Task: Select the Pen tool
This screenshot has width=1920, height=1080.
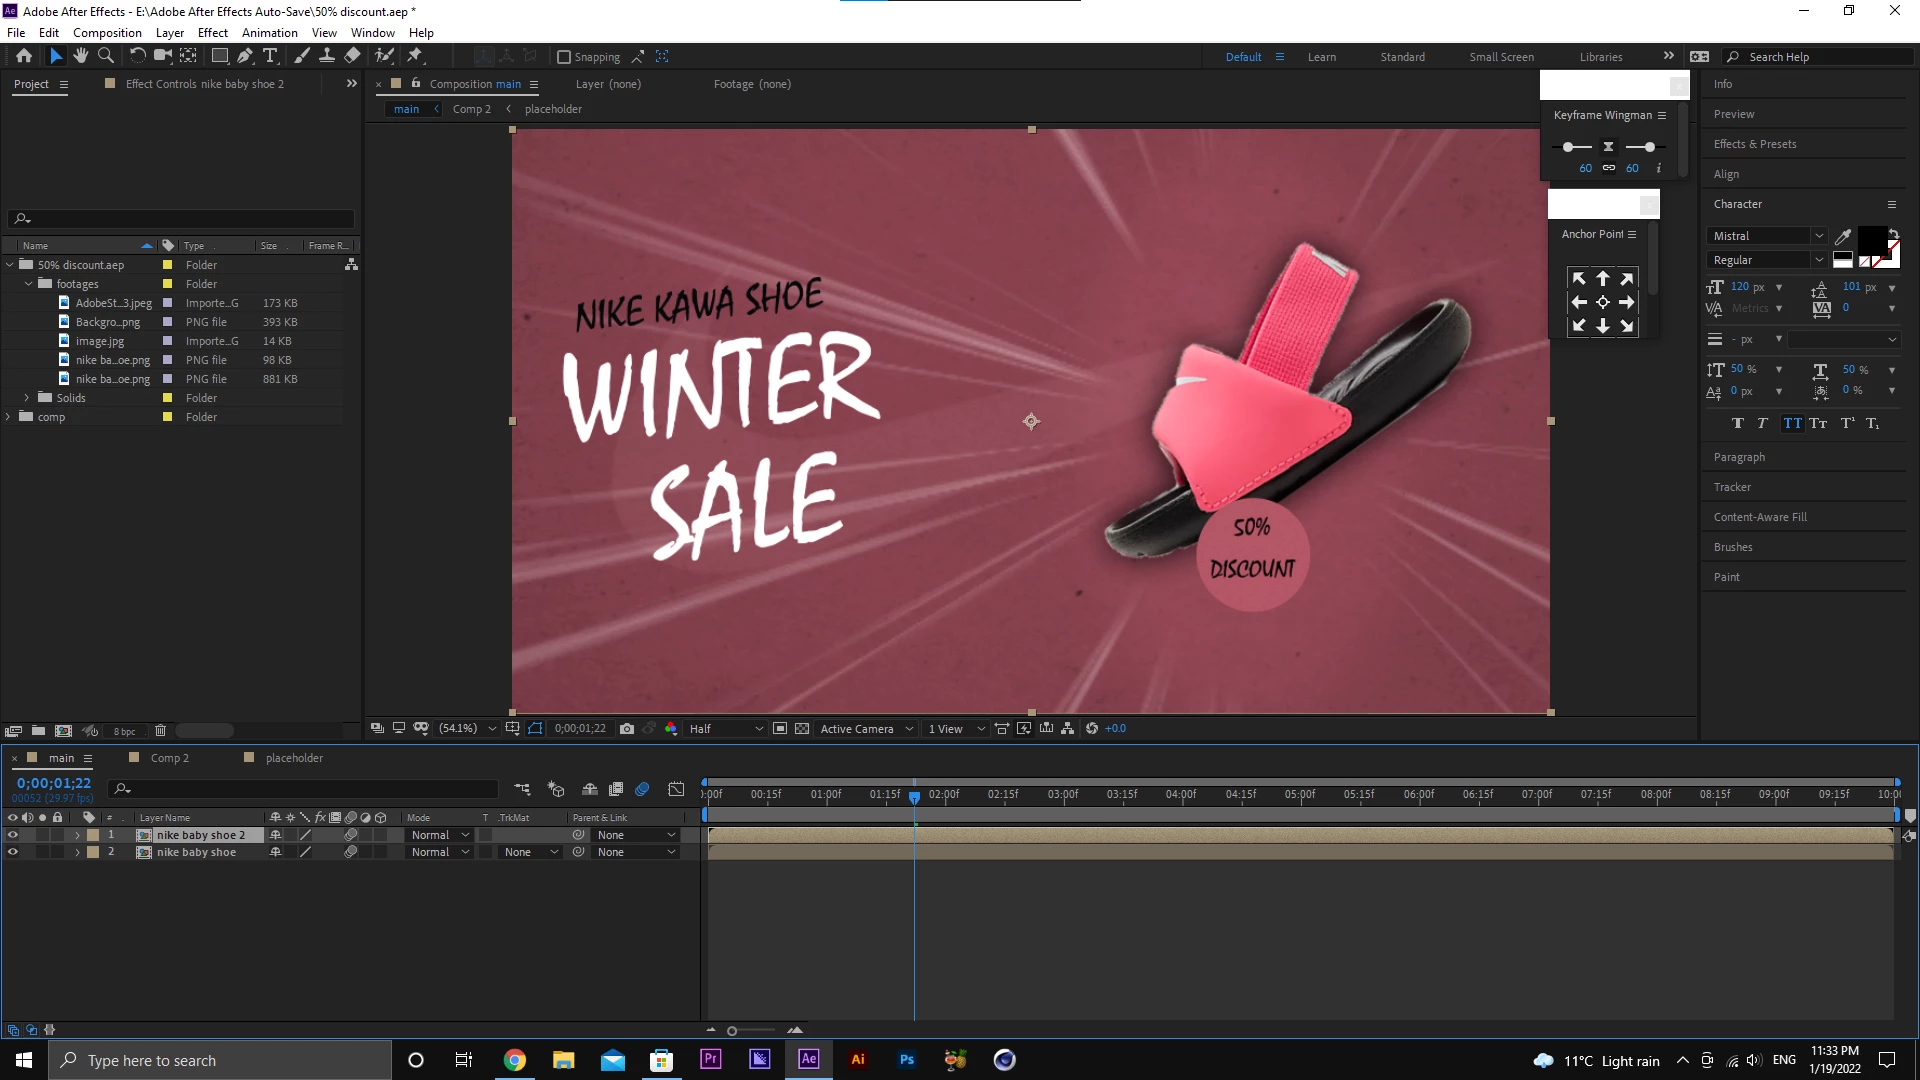Action: click(245, 56)
